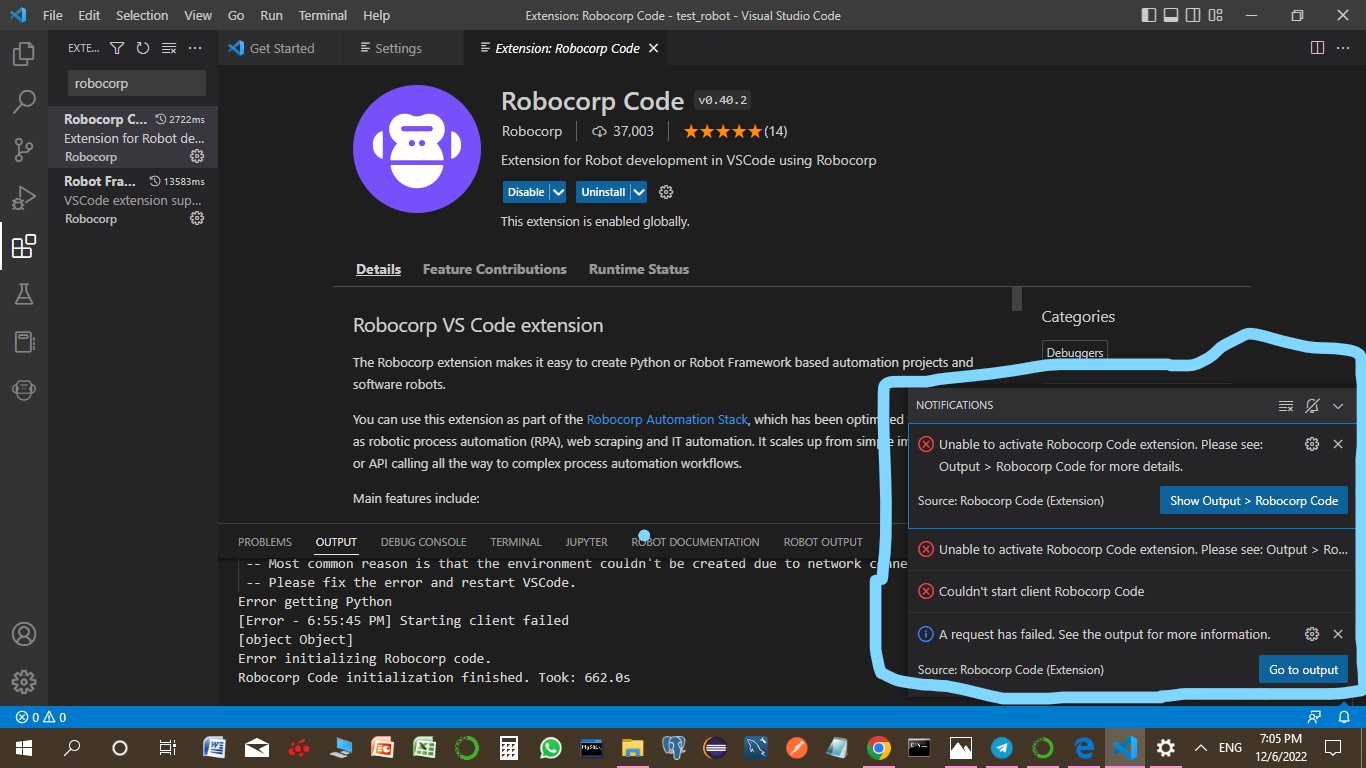Click Show Output > Robocorp Code button

pyautogui.click(x=1254, y=501)
